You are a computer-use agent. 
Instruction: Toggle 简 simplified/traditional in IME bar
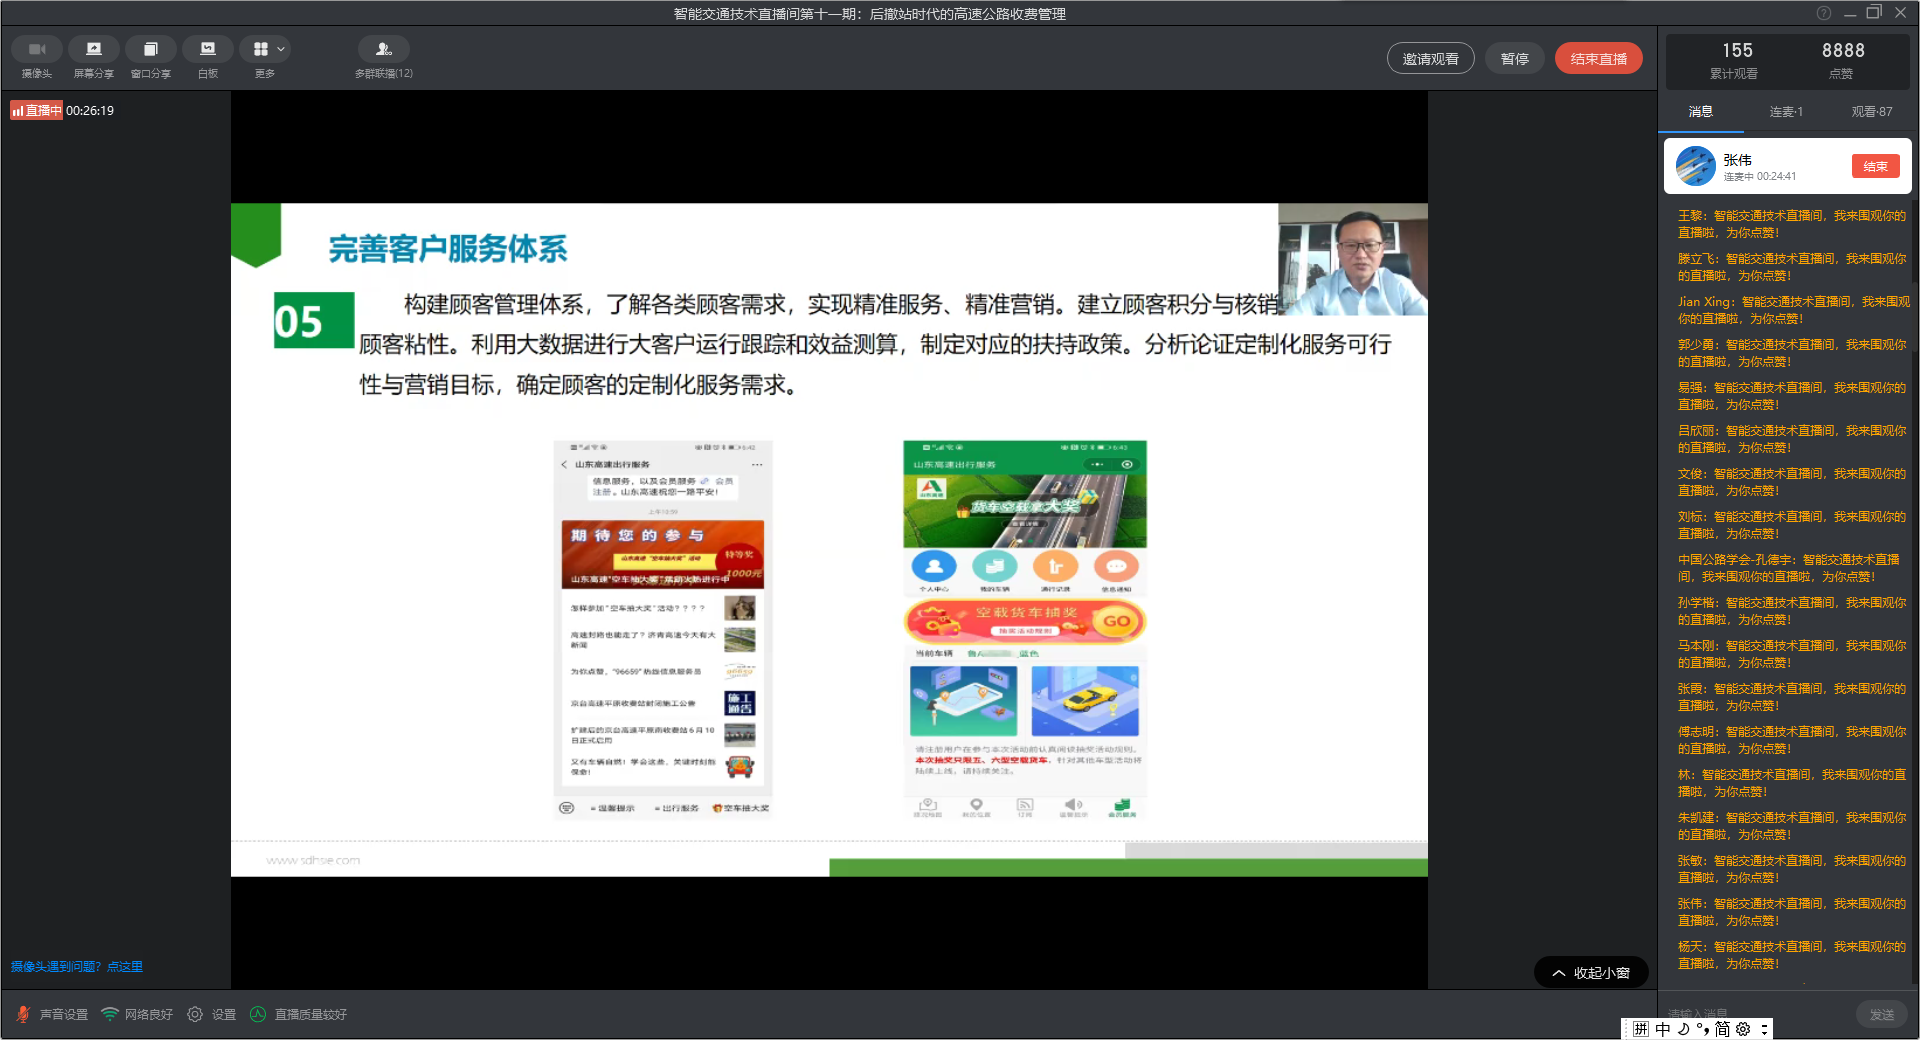click(x=1722, y=1029)
